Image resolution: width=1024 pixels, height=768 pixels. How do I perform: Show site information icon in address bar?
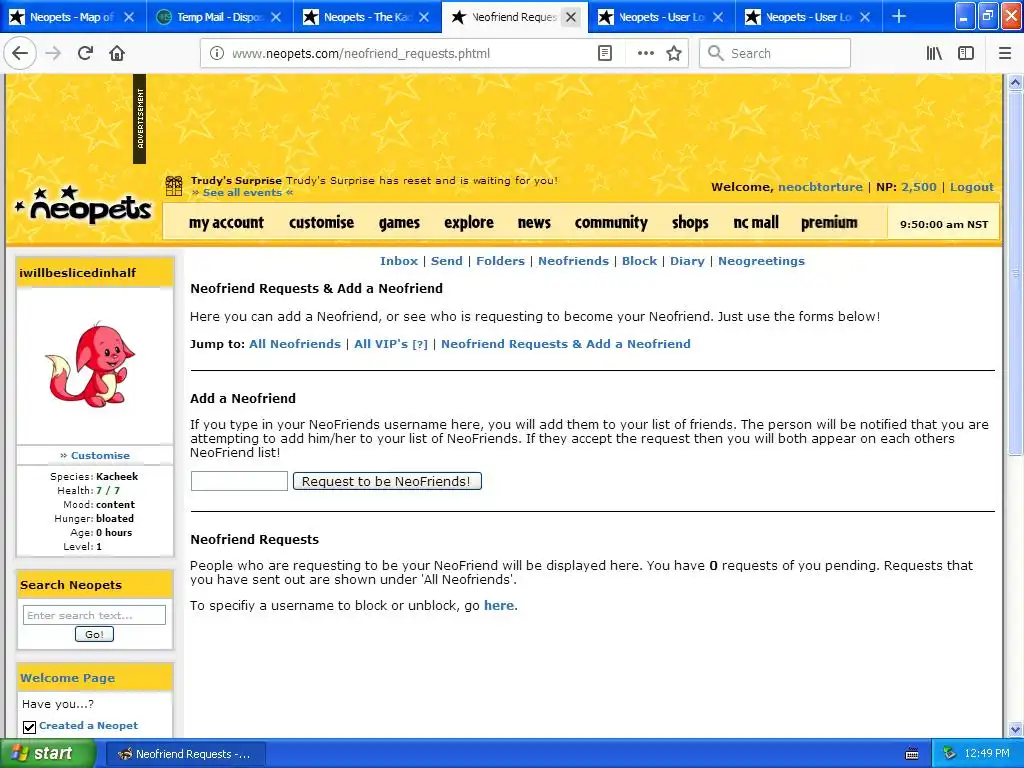coord(217,54)
